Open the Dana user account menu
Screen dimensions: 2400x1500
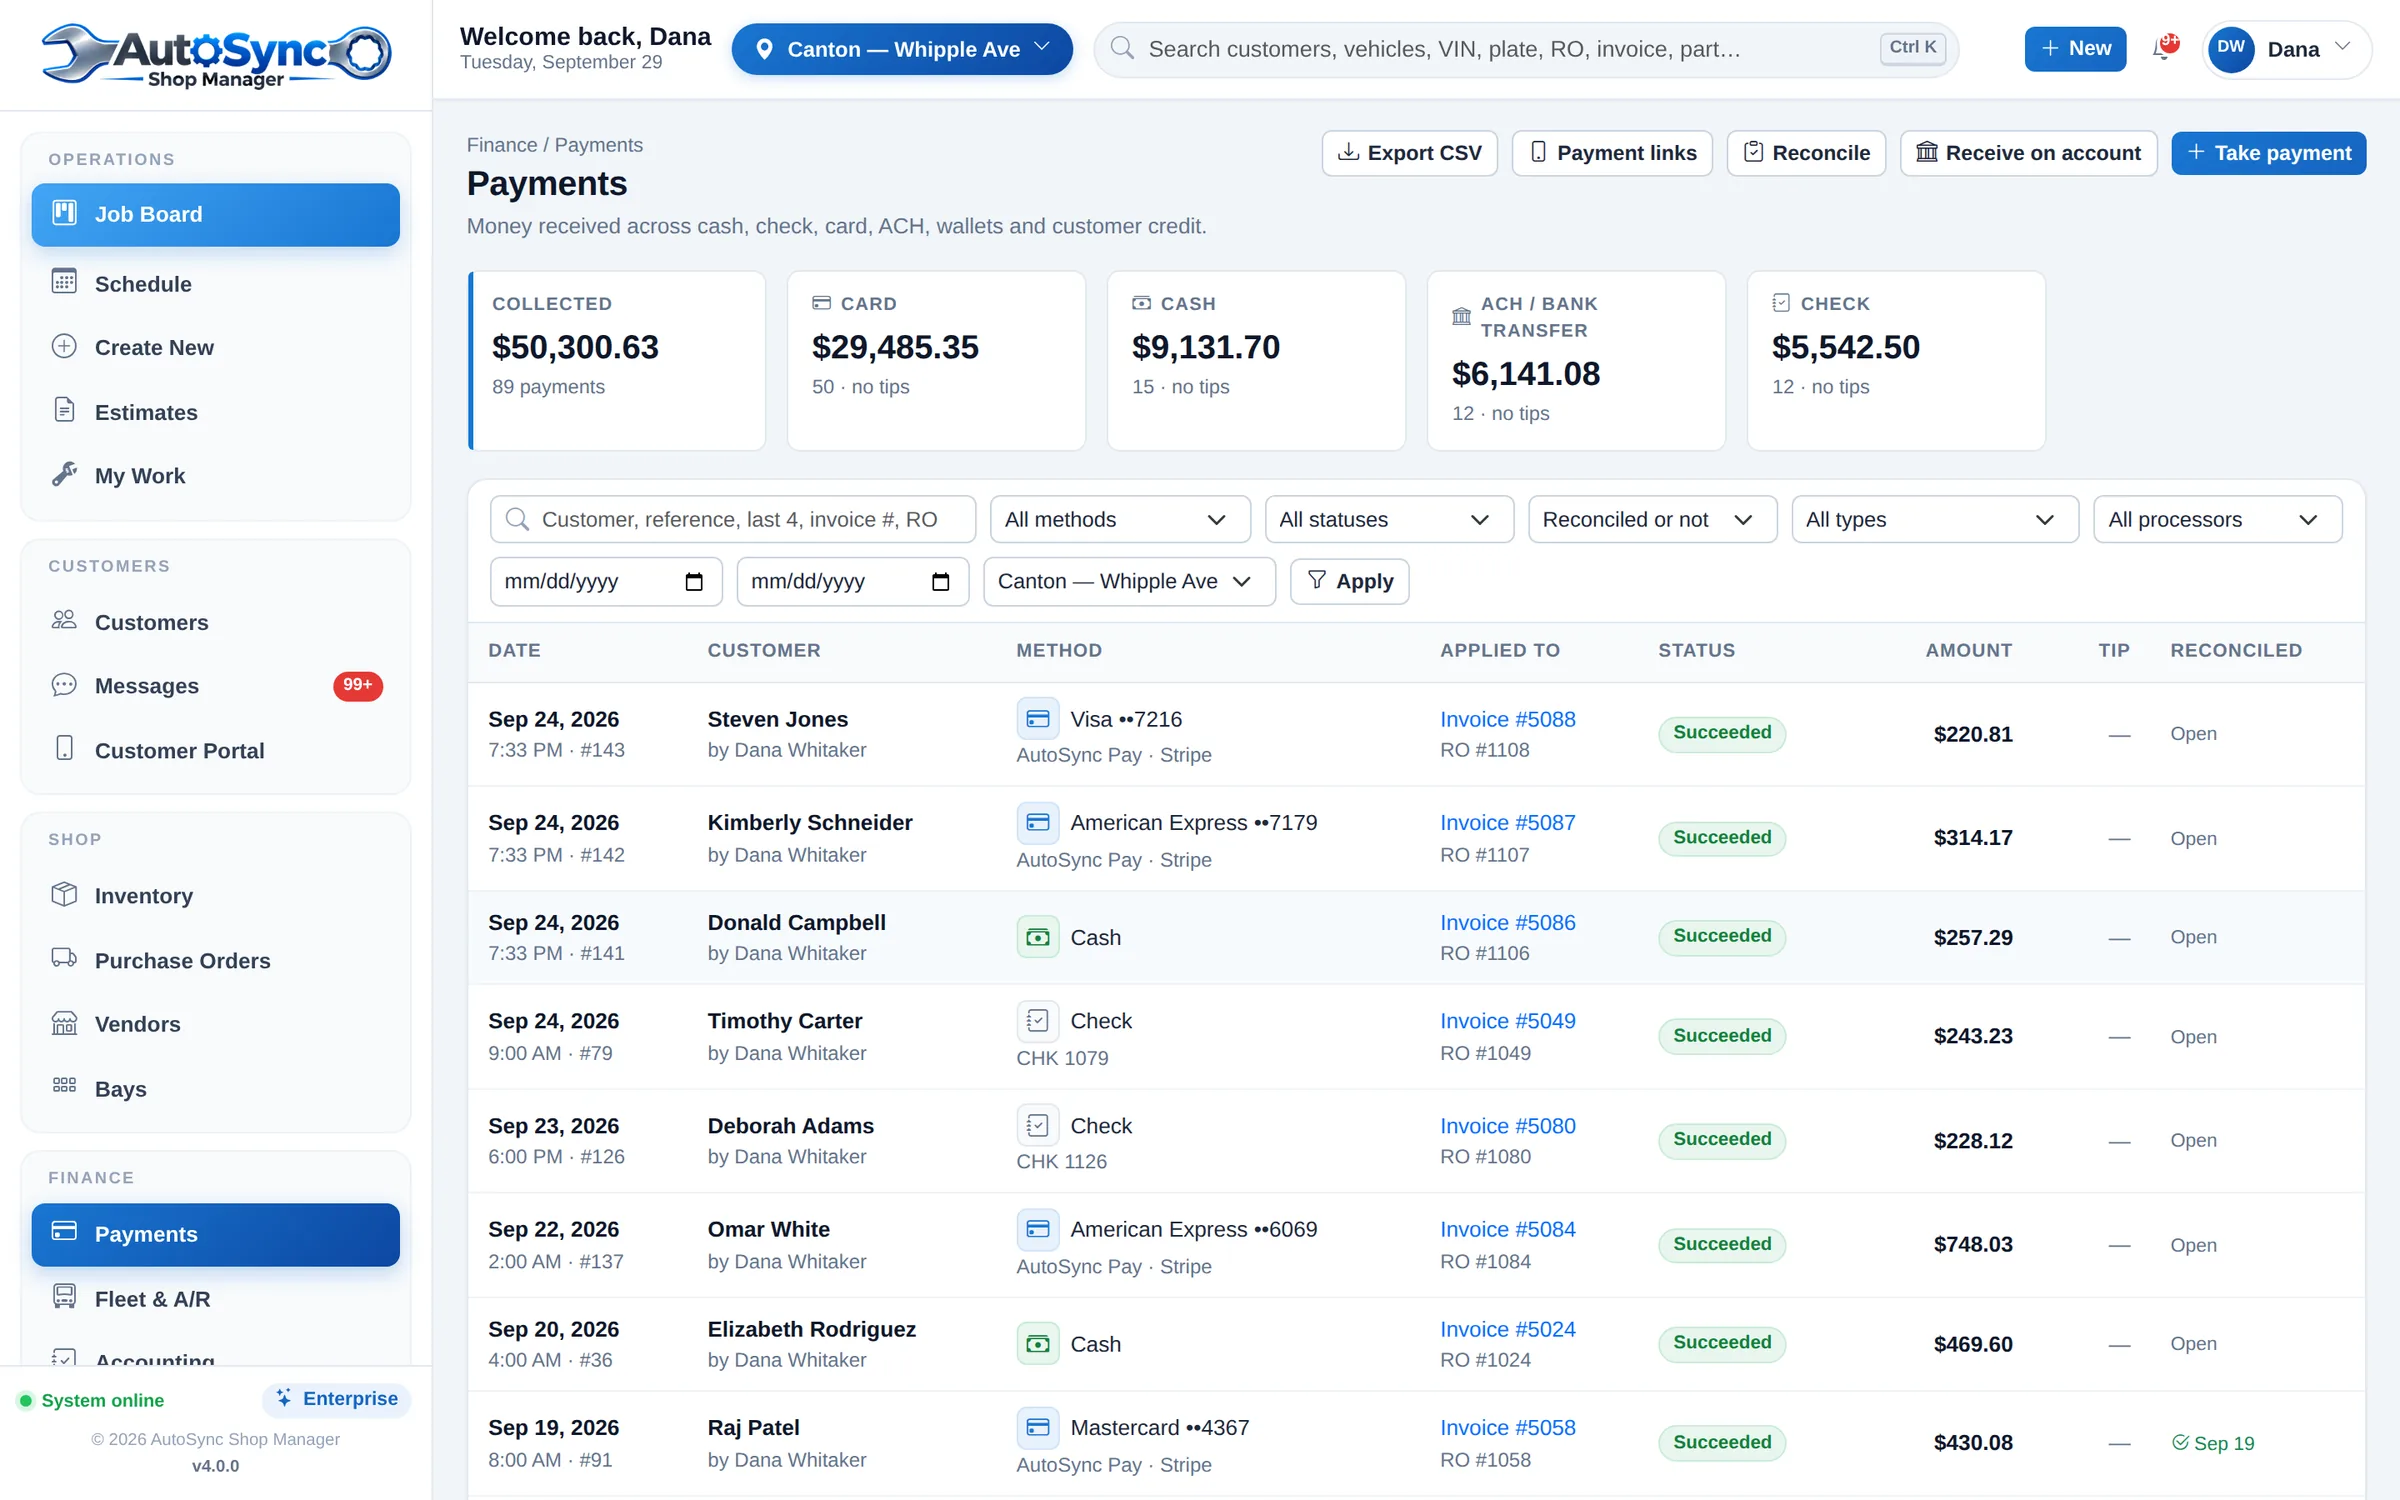tap(2285, 49)
